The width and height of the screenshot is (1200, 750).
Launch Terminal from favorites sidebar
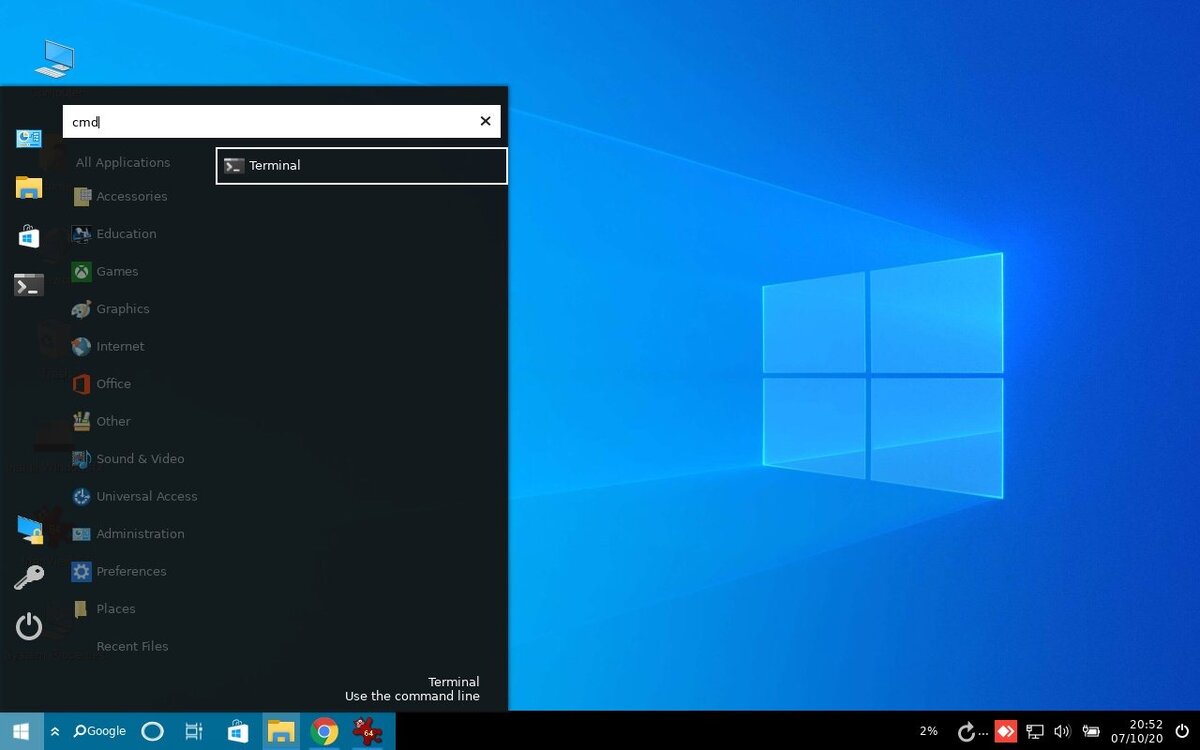(29, 286)
